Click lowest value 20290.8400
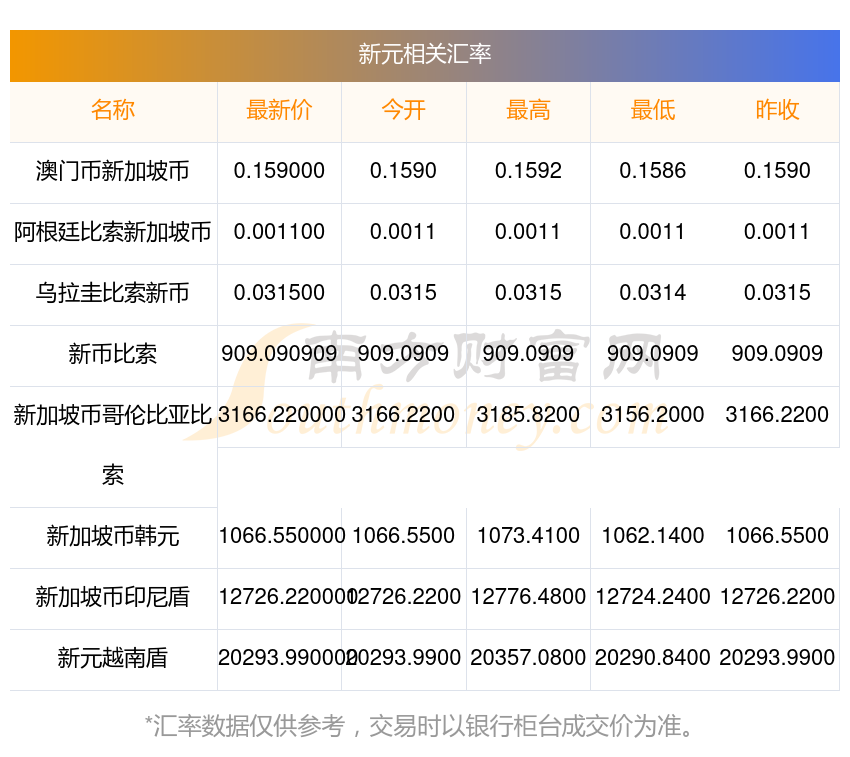This screenshot has width=850, height=757. click(653, 658)
